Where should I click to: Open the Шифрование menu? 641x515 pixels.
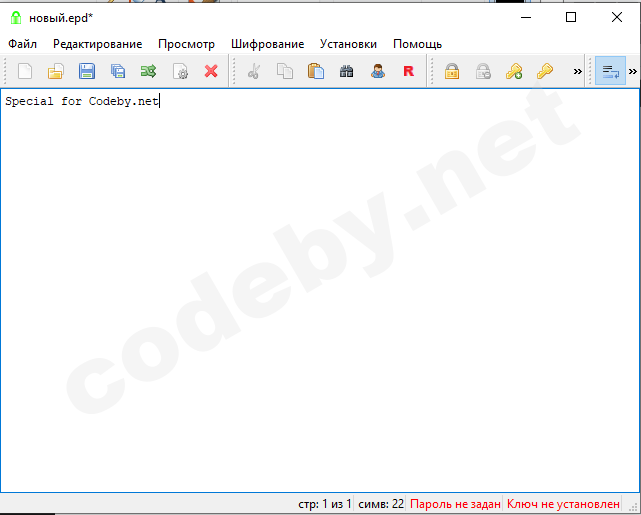pos(267,44)
